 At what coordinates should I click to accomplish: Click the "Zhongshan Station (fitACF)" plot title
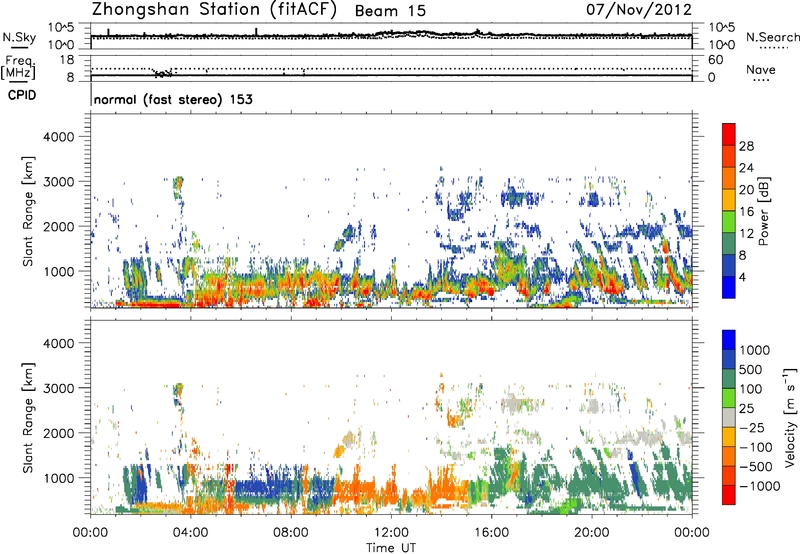(x=214, y=10)
